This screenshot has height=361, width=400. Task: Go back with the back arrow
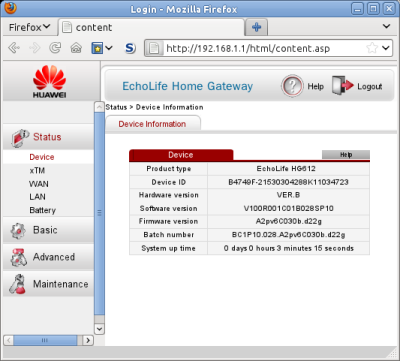coord(14,48)
